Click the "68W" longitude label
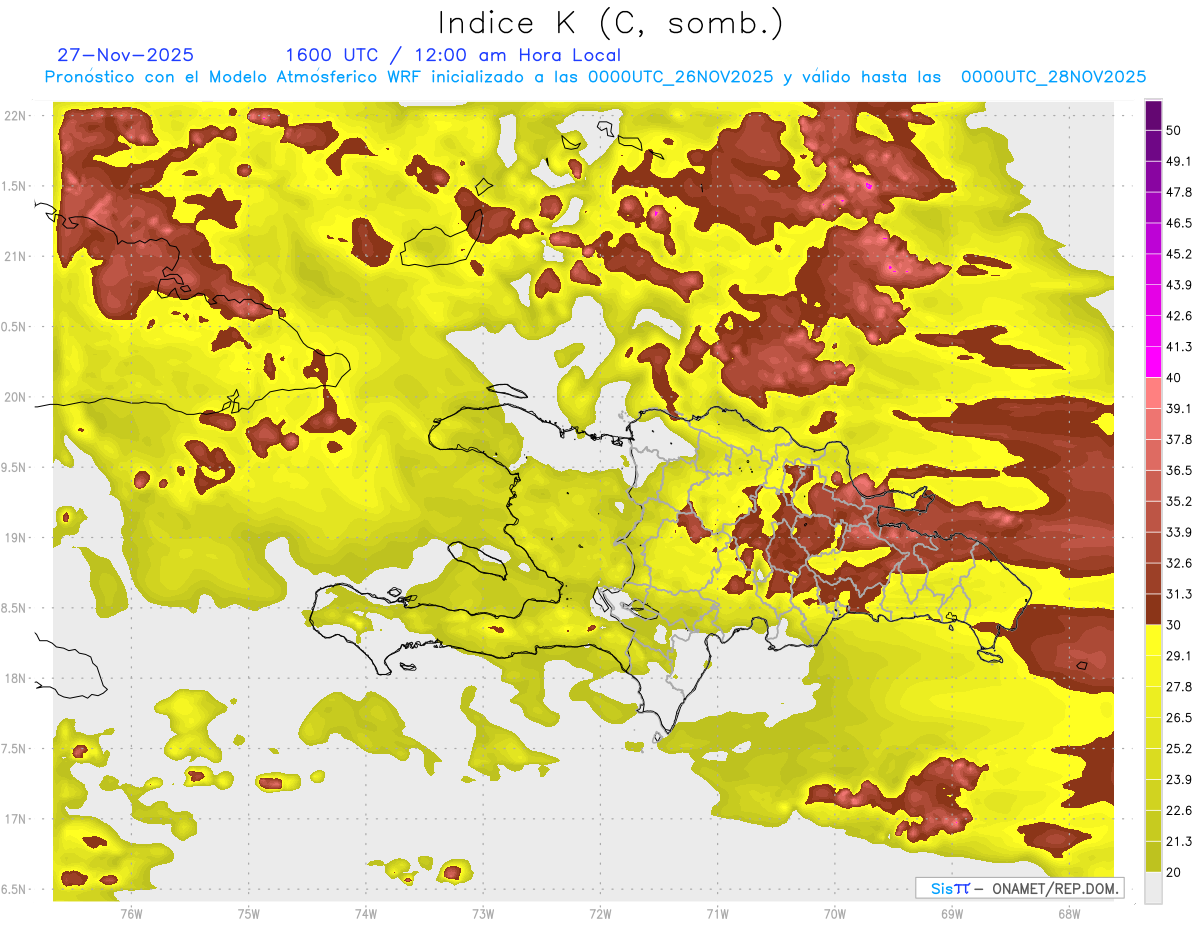 tap(1069, 913)
